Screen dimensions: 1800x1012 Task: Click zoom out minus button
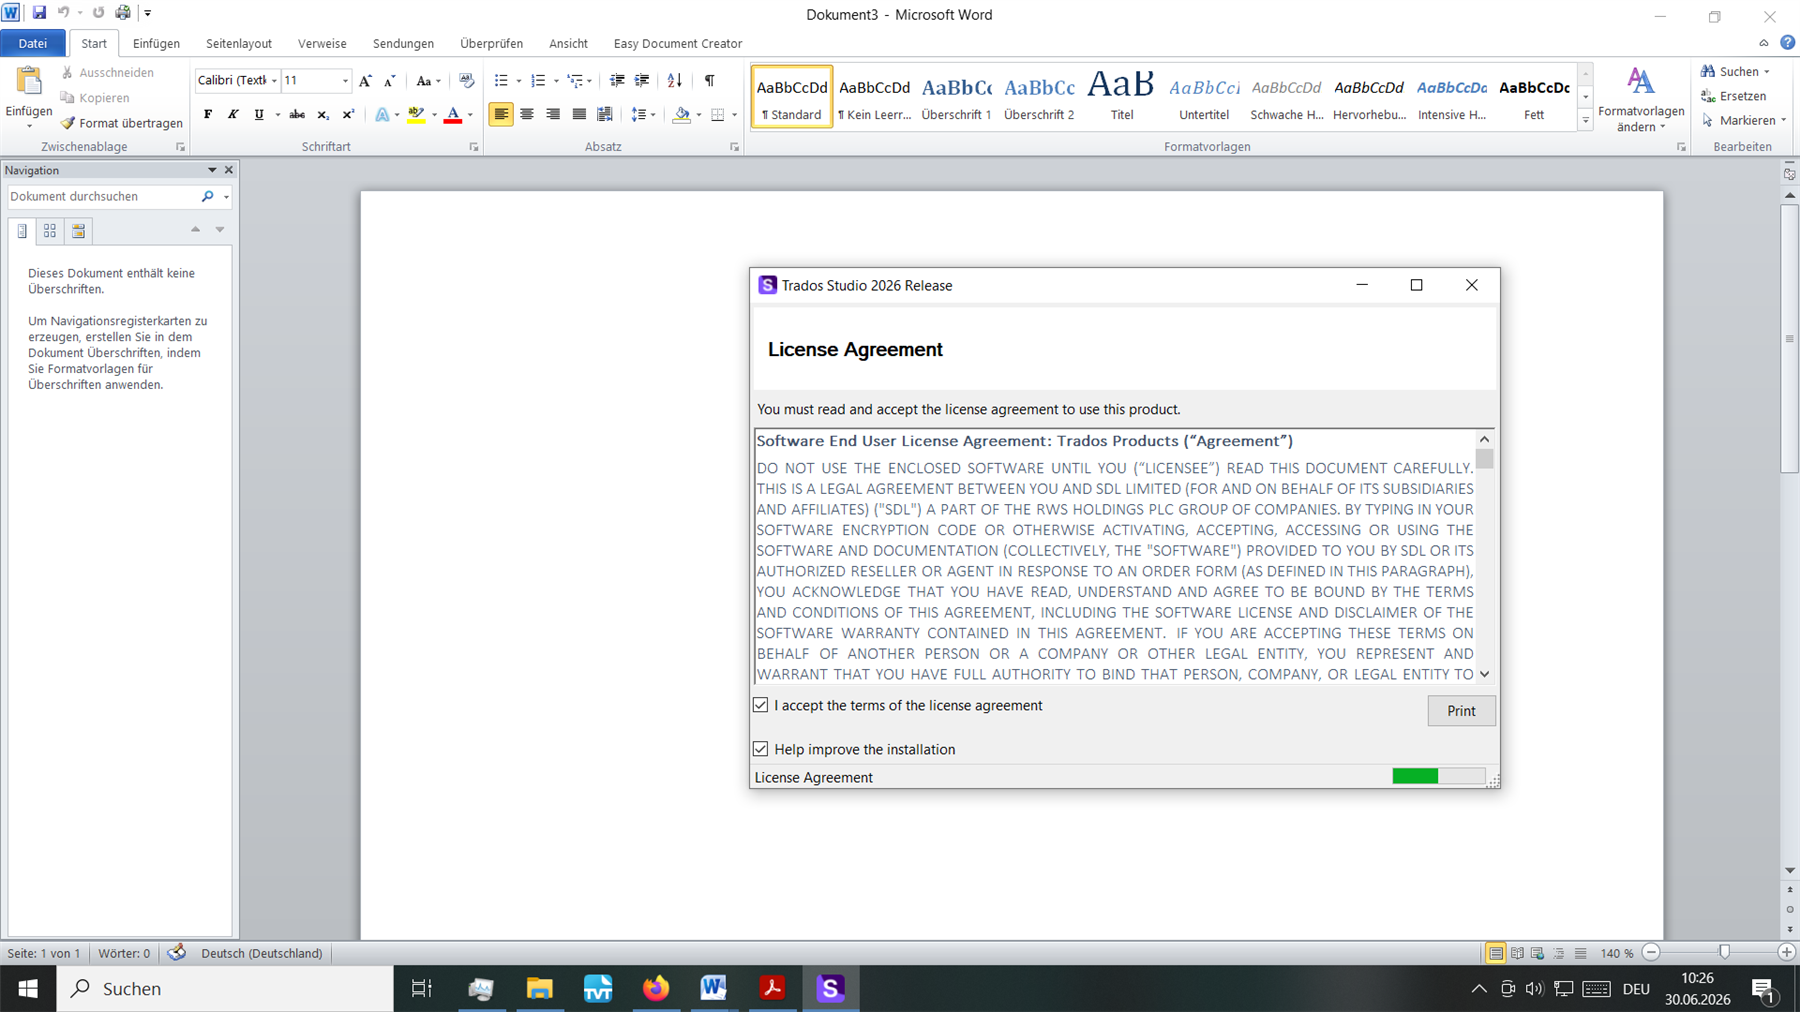1652,952
